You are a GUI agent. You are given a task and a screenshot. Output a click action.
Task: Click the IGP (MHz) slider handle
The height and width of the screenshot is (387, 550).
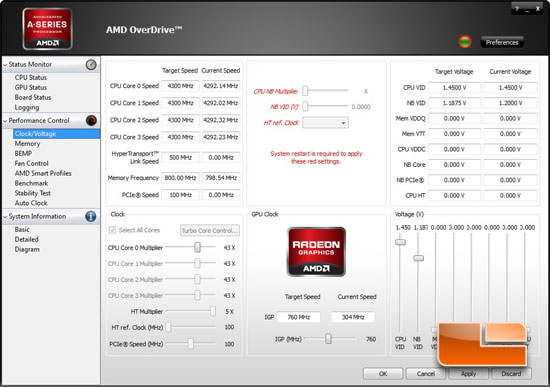(328, 339)
